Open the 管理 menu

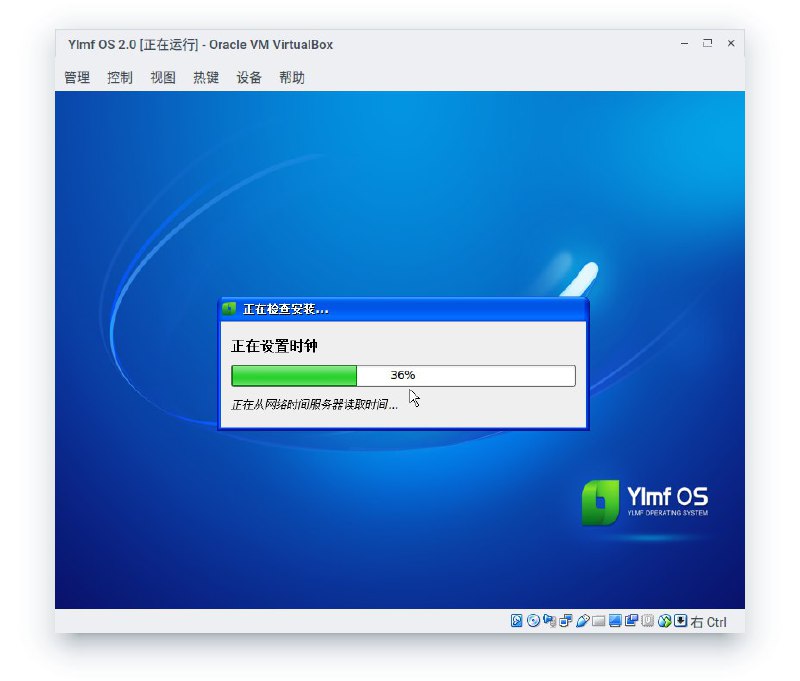point(77,78)
